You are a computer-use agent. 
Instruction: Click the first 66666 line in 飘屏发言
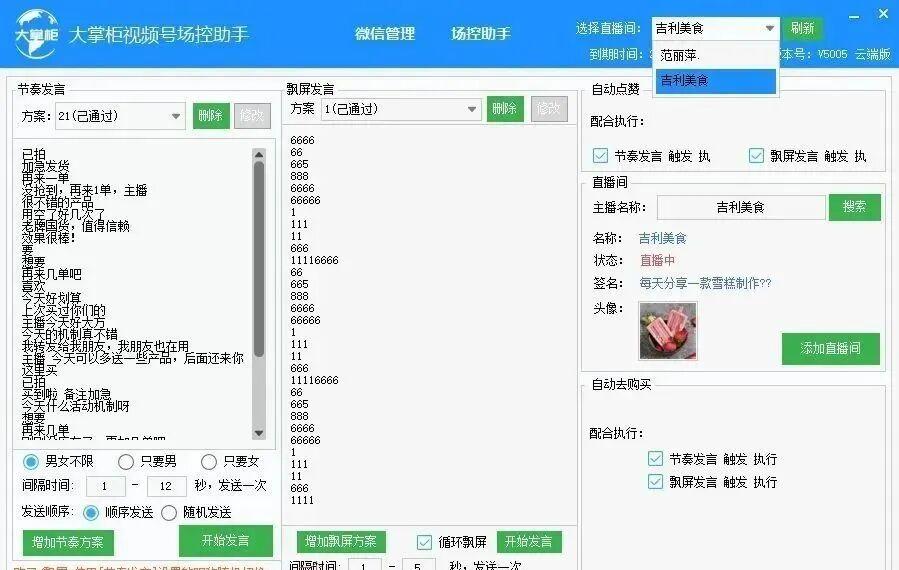click(305, 201)
